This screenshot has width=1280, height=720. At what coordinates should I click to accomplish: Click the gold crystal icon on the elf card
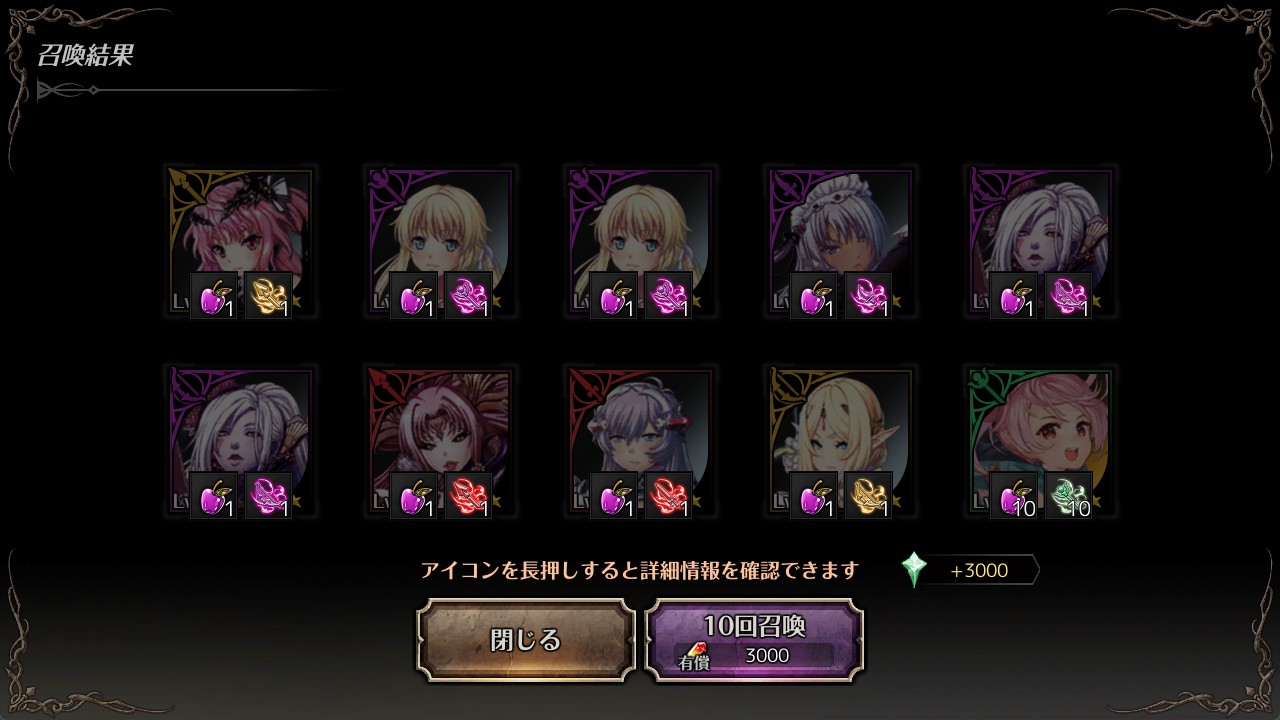click(x=868, y=496)
